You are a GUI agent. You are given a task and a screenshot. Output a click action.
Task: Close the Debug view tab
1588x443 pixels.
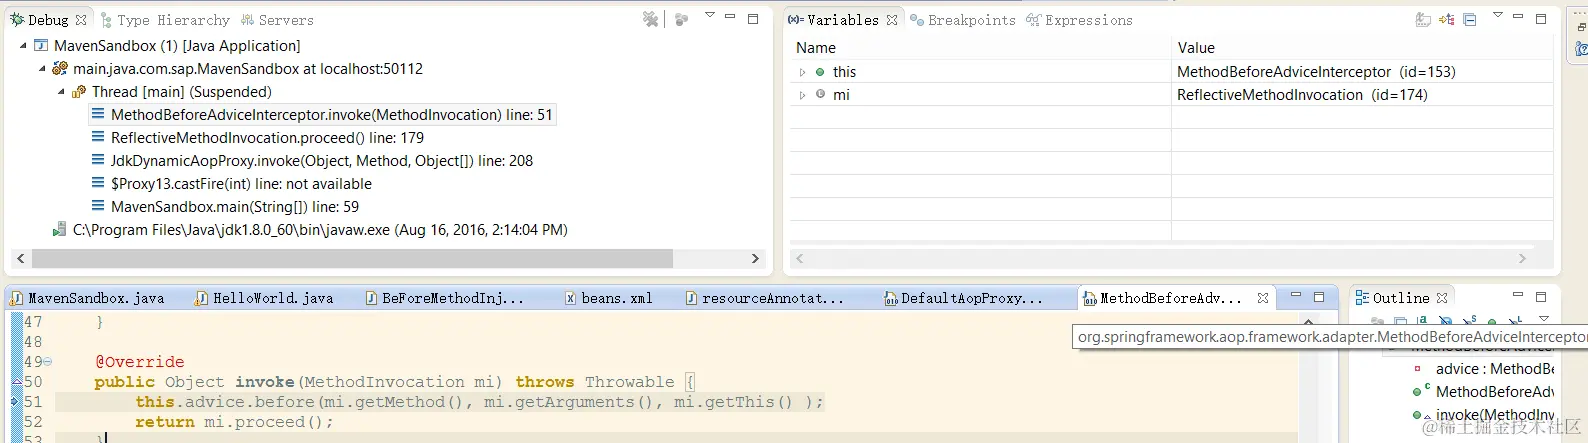(x=81, y=20)
